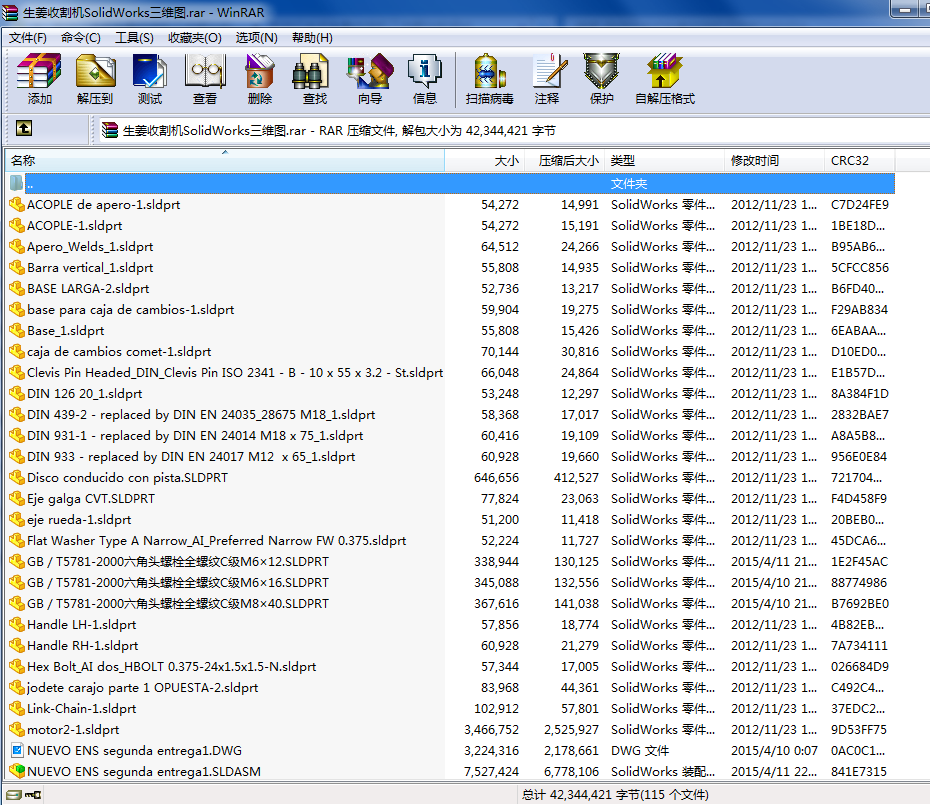930x805 pixels.
Task: Click the 添加 (Add) toolbar icon
Action: click(39, 79)
